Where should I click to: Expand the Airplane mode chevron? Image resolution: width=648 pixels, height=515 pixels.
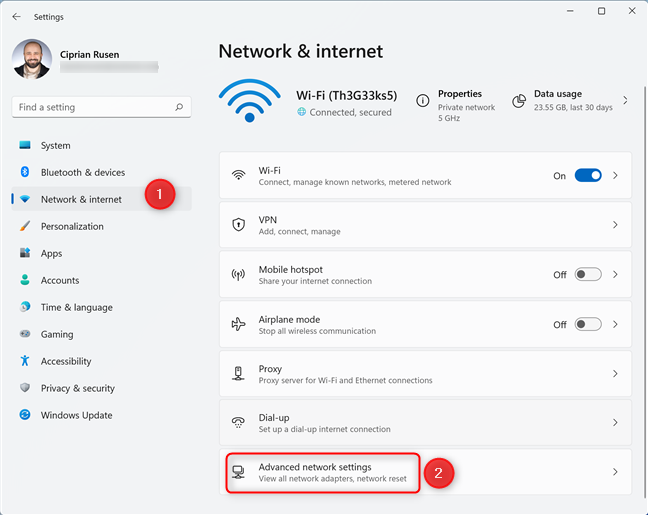click(x=615, y=324)
